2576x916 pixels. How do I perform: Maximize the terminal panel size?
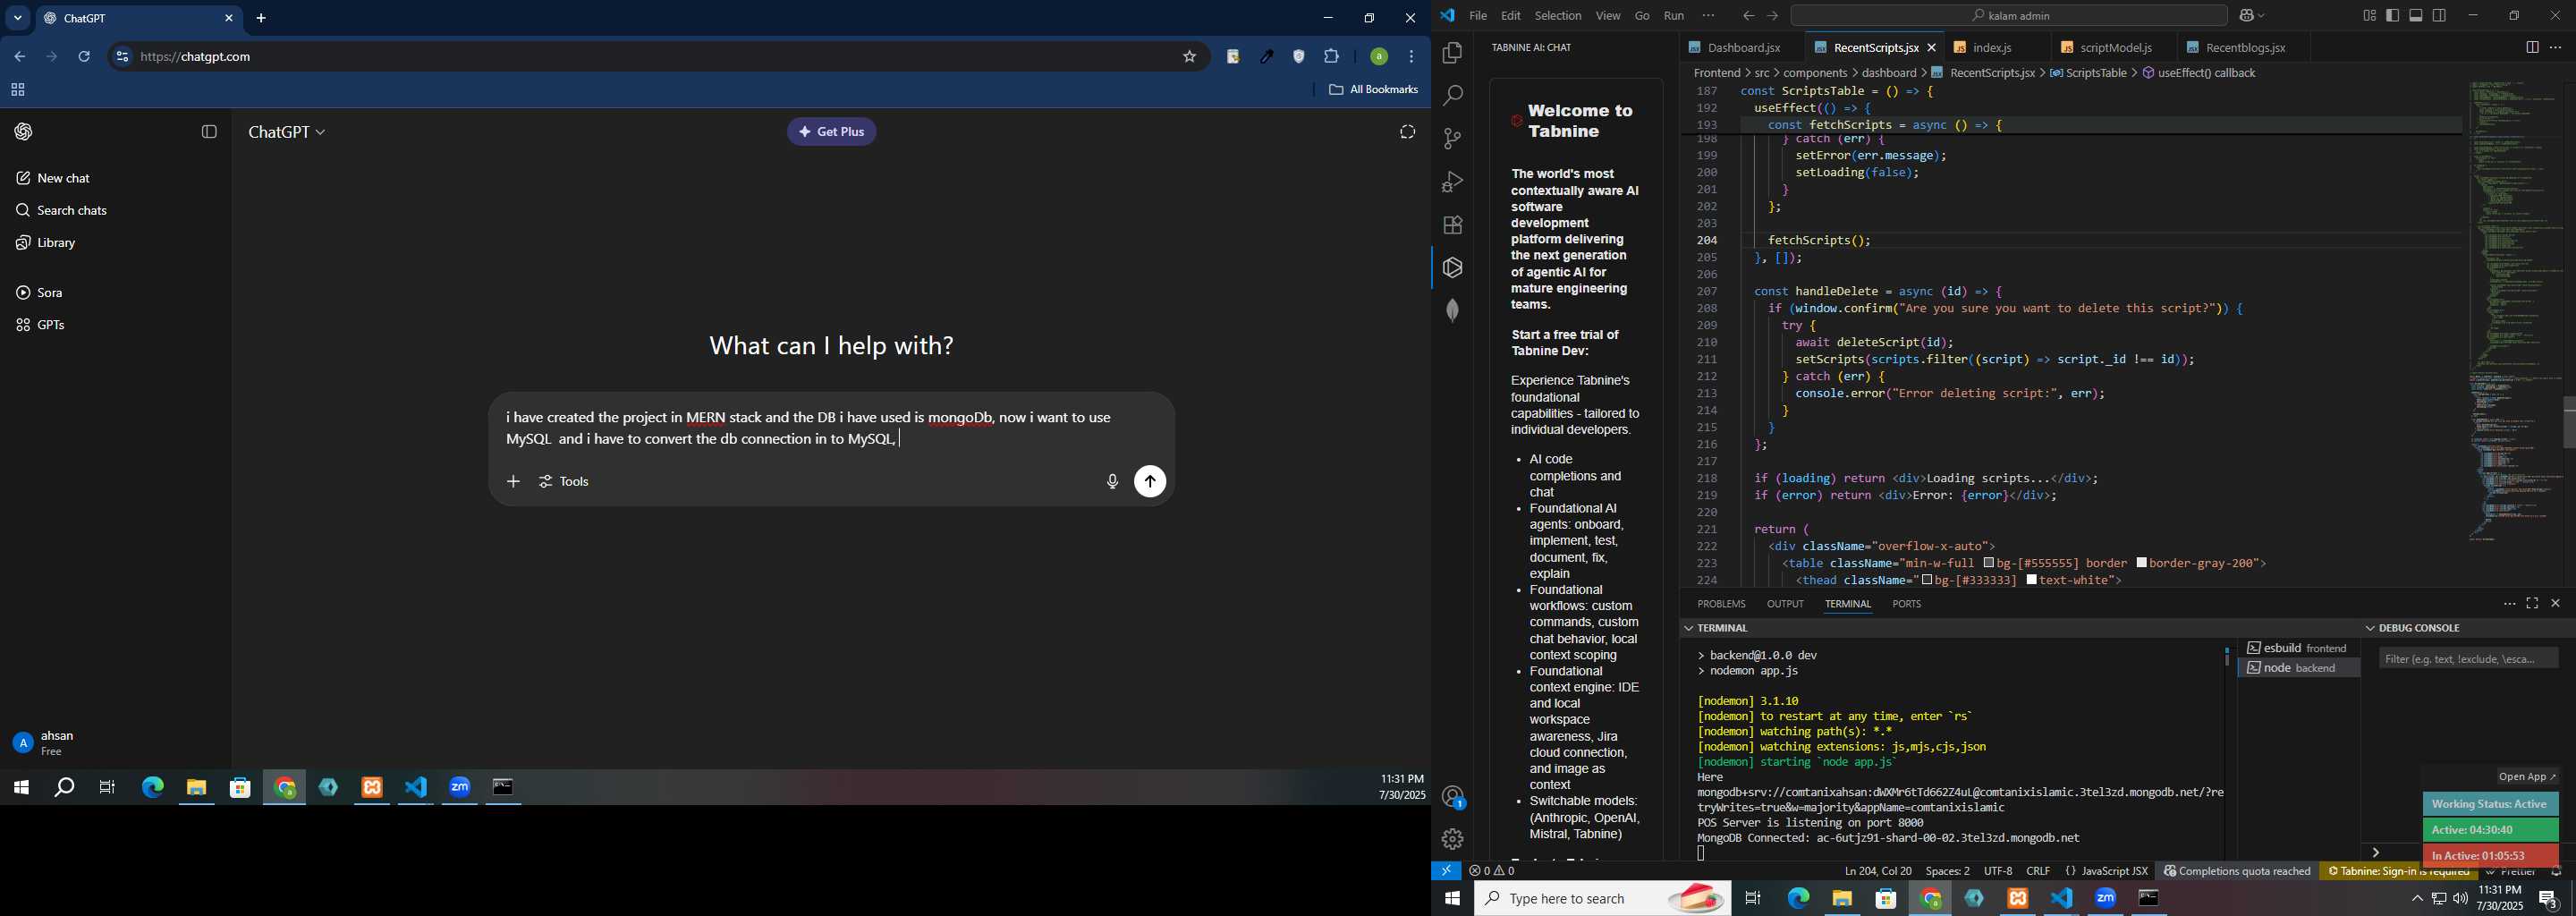(2532, 604)
